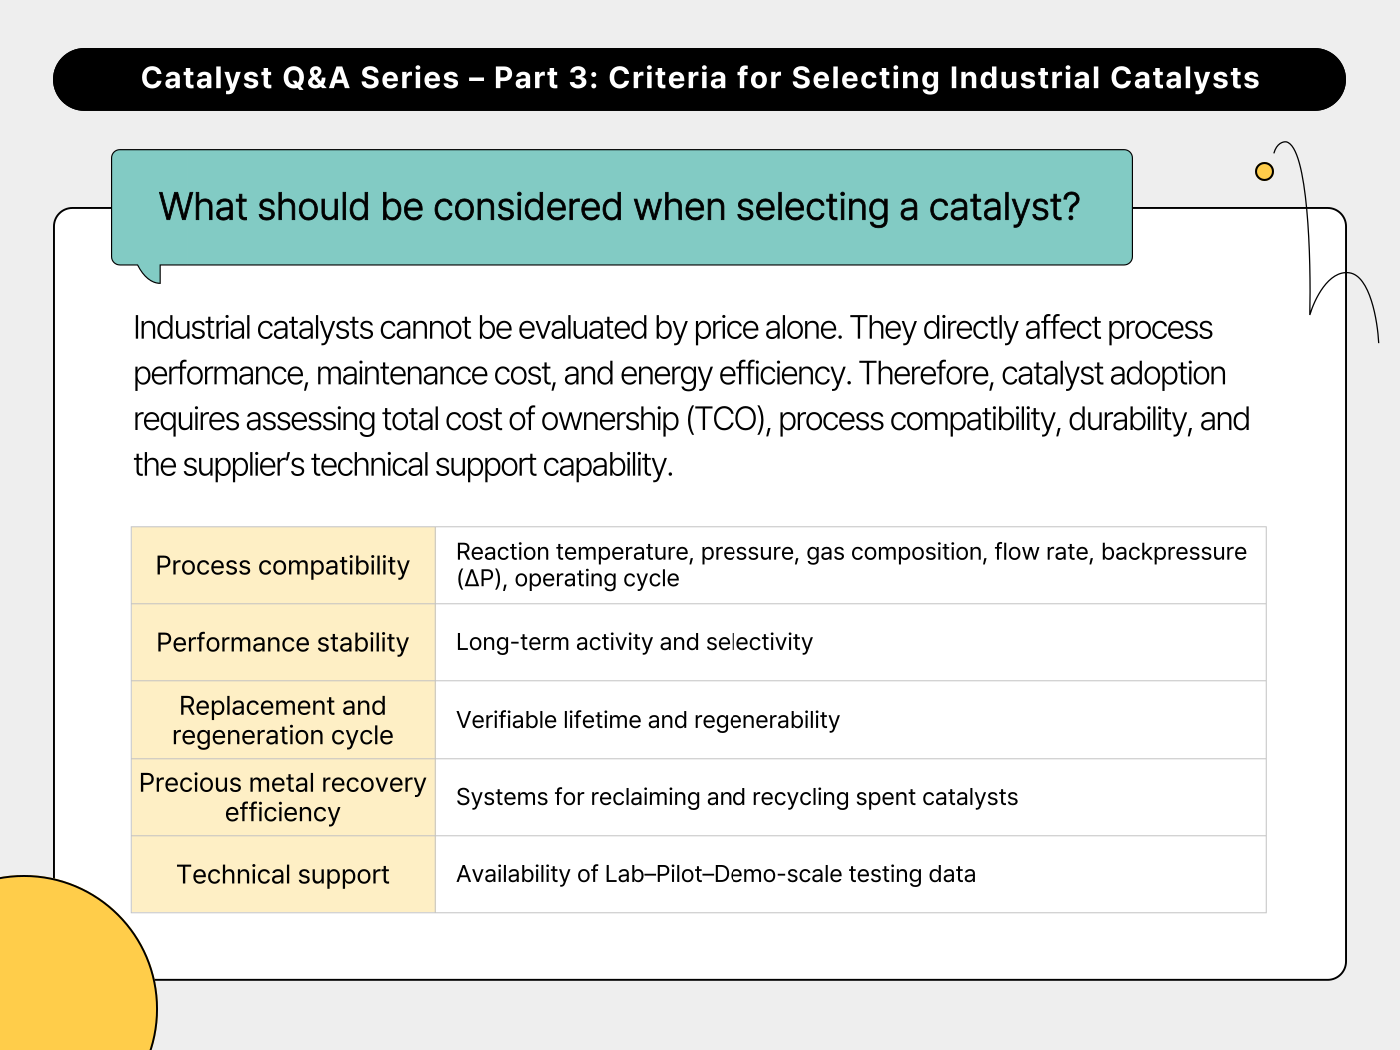Select the 'What should be considered' question heading
1400x1050 pixels.
pyautogui.click(x=620, y=207)
